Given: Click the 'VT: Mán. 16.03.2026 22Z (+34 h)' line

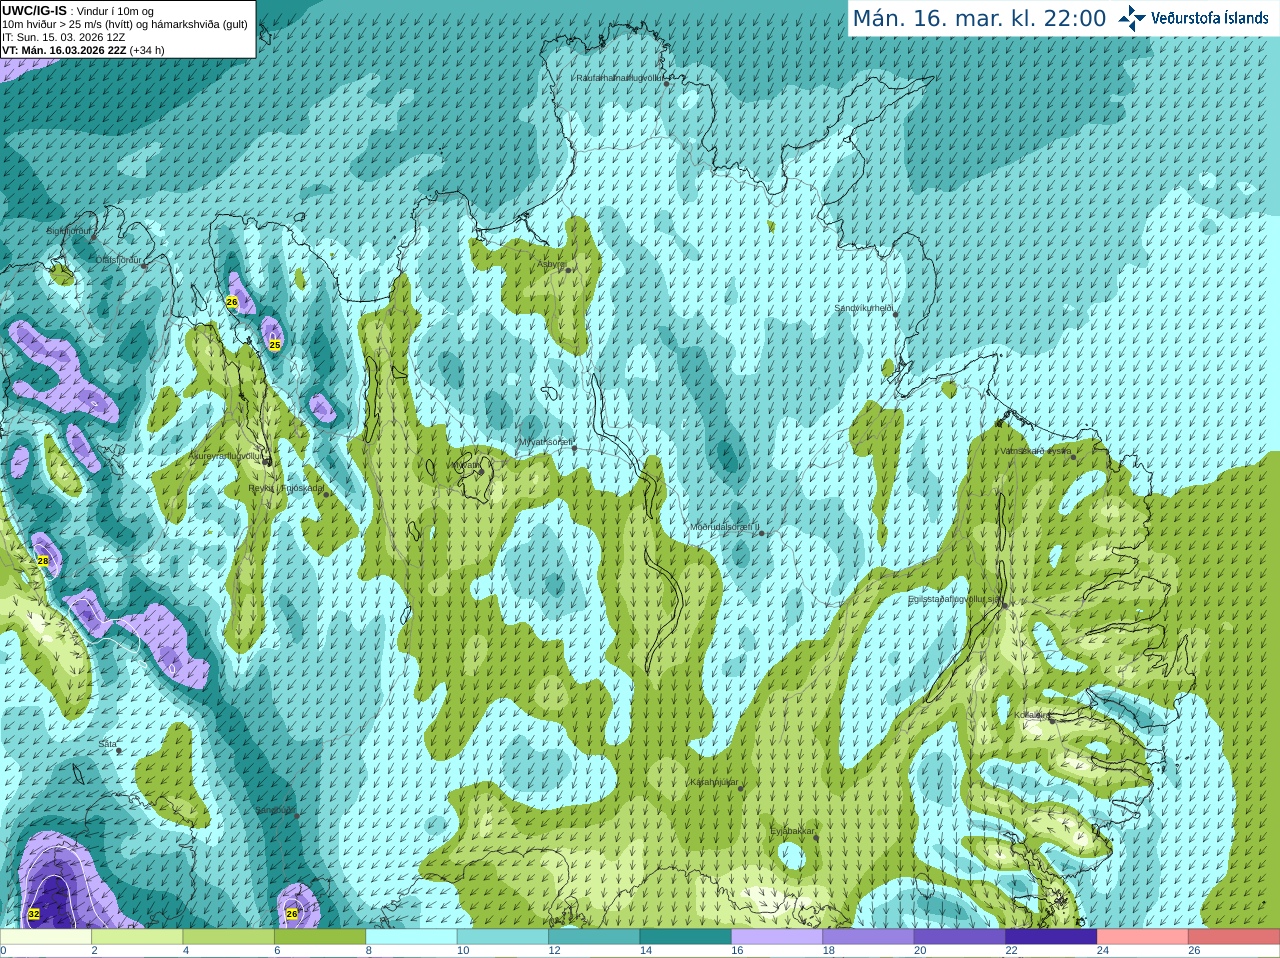Looking at the screenshot, I should click(x=83, y=50).
